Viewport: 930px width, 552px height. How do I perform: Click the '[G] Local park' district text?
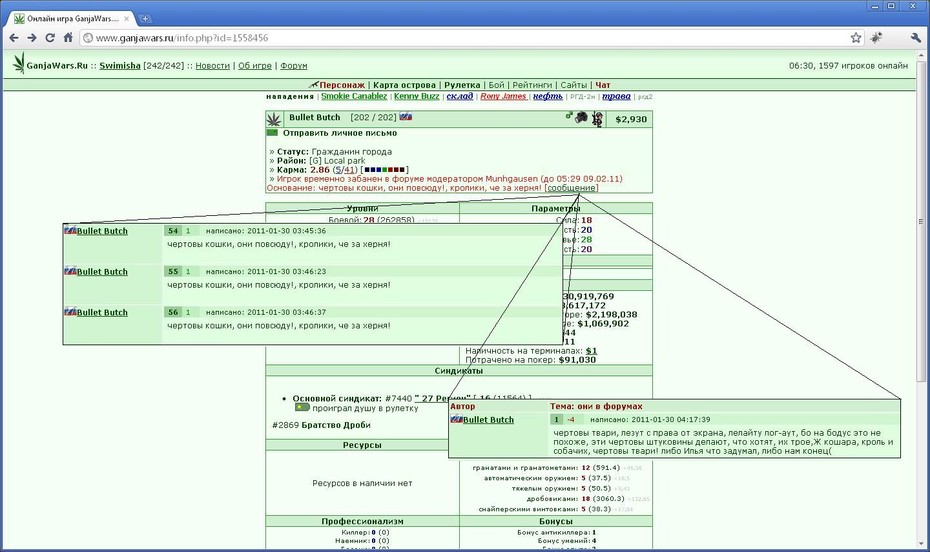click(x=337, y=161)
